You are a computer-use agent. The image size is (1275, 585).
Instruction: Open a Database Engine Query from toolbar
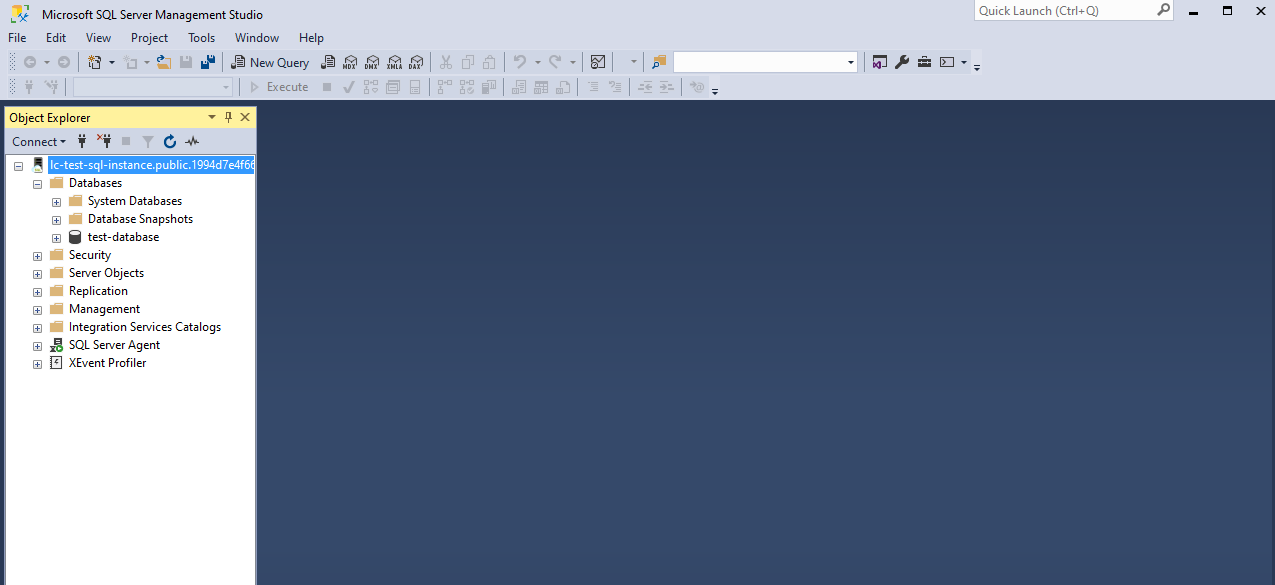(328, 62)
